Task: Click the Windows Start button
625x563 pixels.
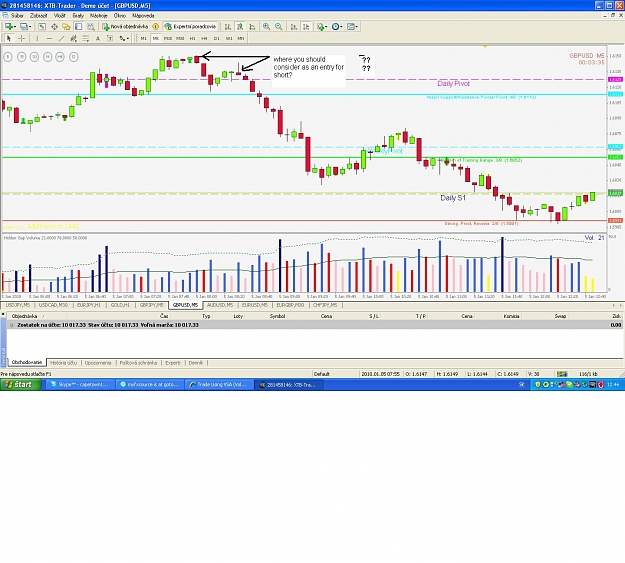Action: [x=21, y=385]
